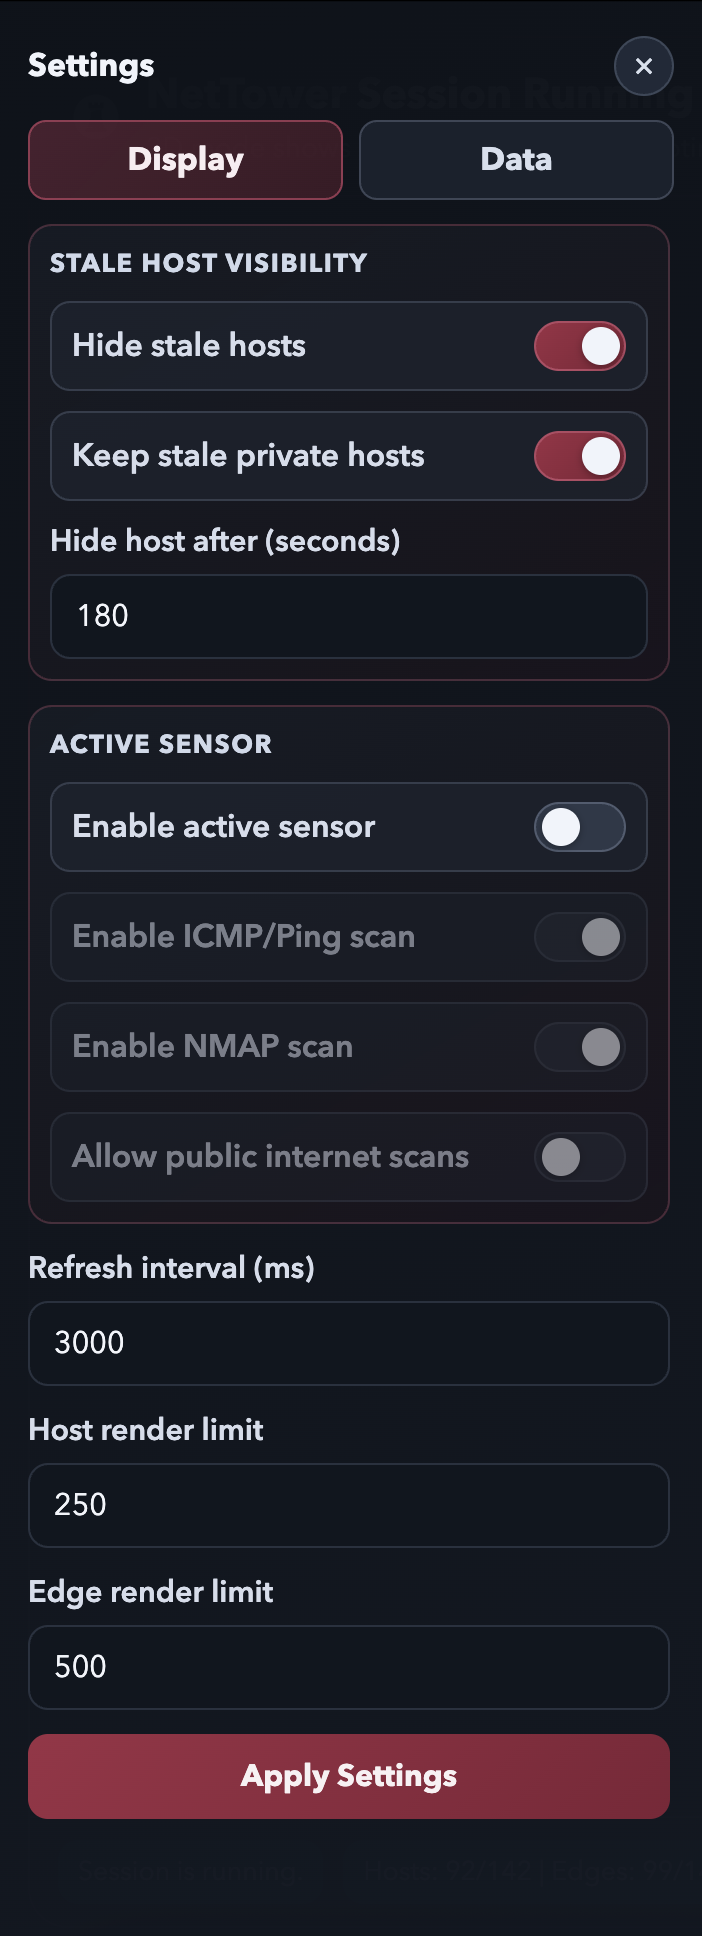Focus the Refresh interval input showing 3000
Viewport: 702px width, 1936px height.
pyautogui.click(x=349, y=1343)
